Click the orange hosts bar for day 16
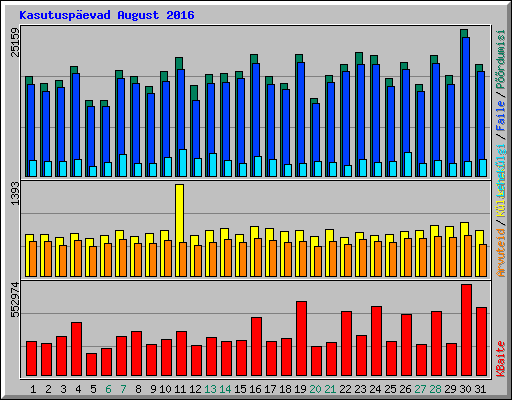 click(x=258, y=257)
